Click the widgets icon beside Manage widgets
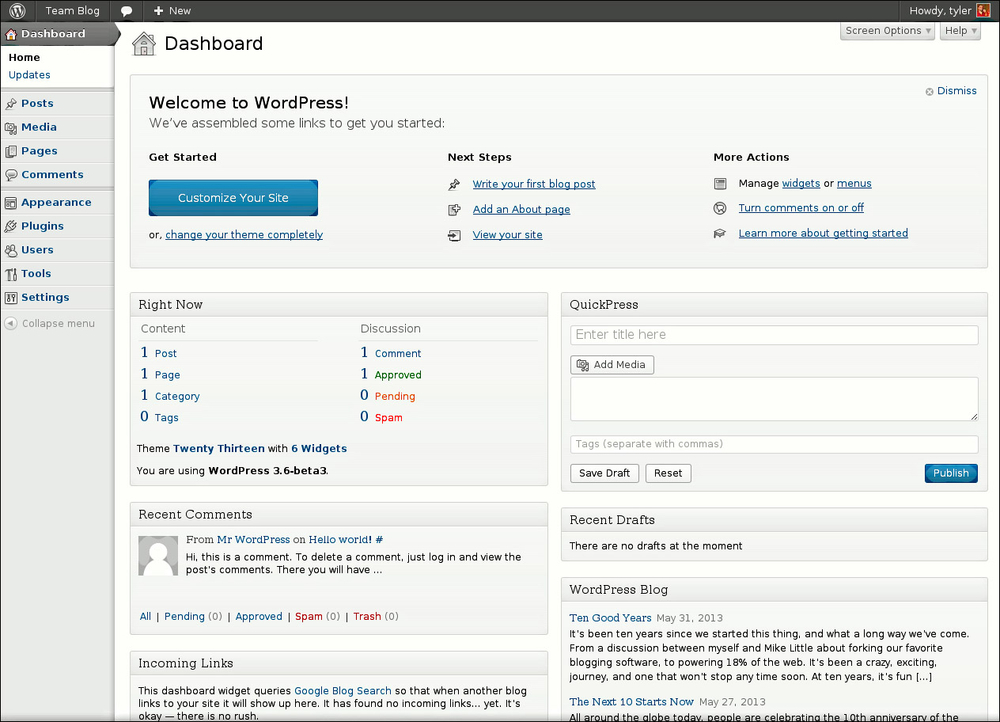This screenshot has width=1000, height=722. coord(720,184)
